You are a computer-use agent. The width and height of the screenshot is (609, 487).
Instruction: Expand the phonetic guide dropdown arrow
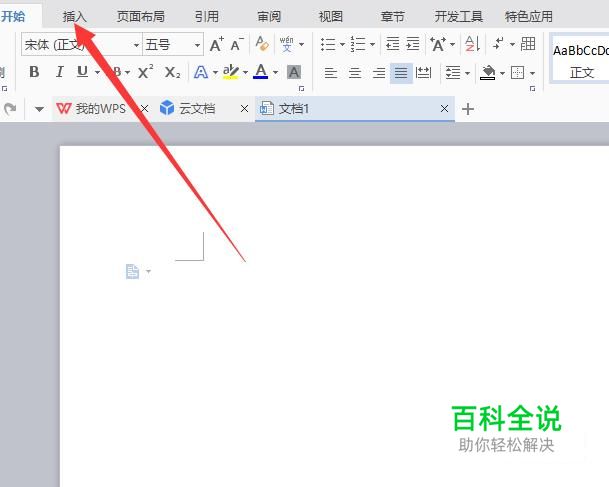tap(302, 44)
